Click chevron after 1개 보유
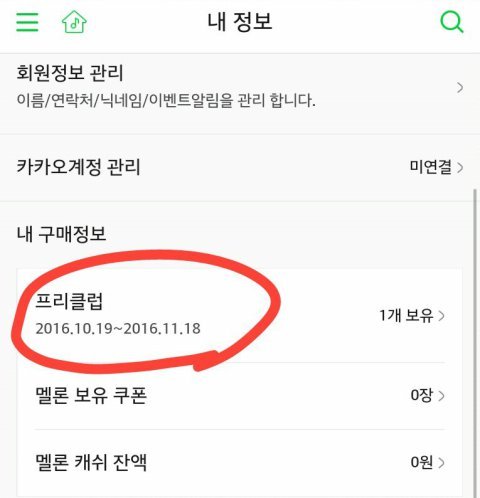The image size is (480, 498). (441, 316)
